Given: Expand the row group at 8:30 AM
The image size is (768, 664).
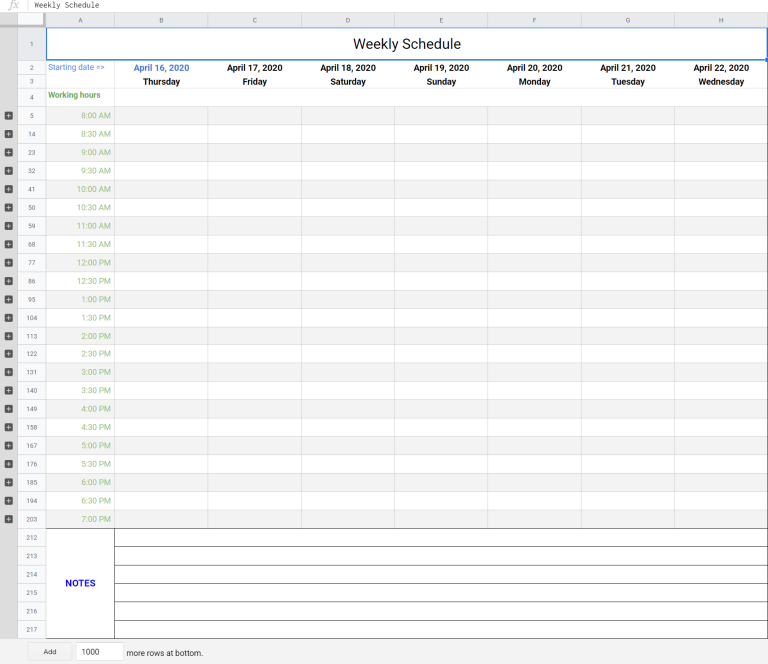Looking at the screenshot, I should pos(9,134).
